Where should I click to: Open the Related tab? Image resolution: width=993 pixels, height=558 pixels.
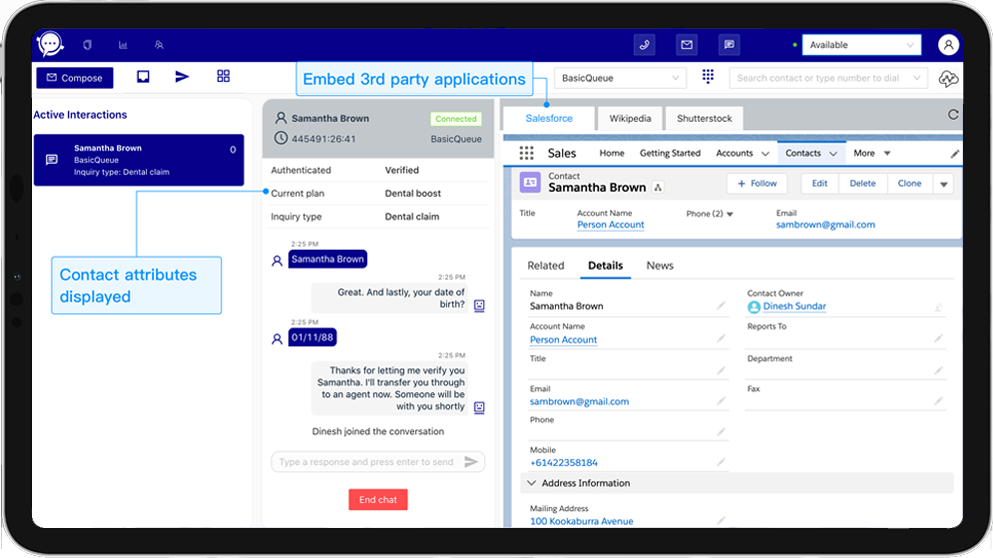coord(546,265)
